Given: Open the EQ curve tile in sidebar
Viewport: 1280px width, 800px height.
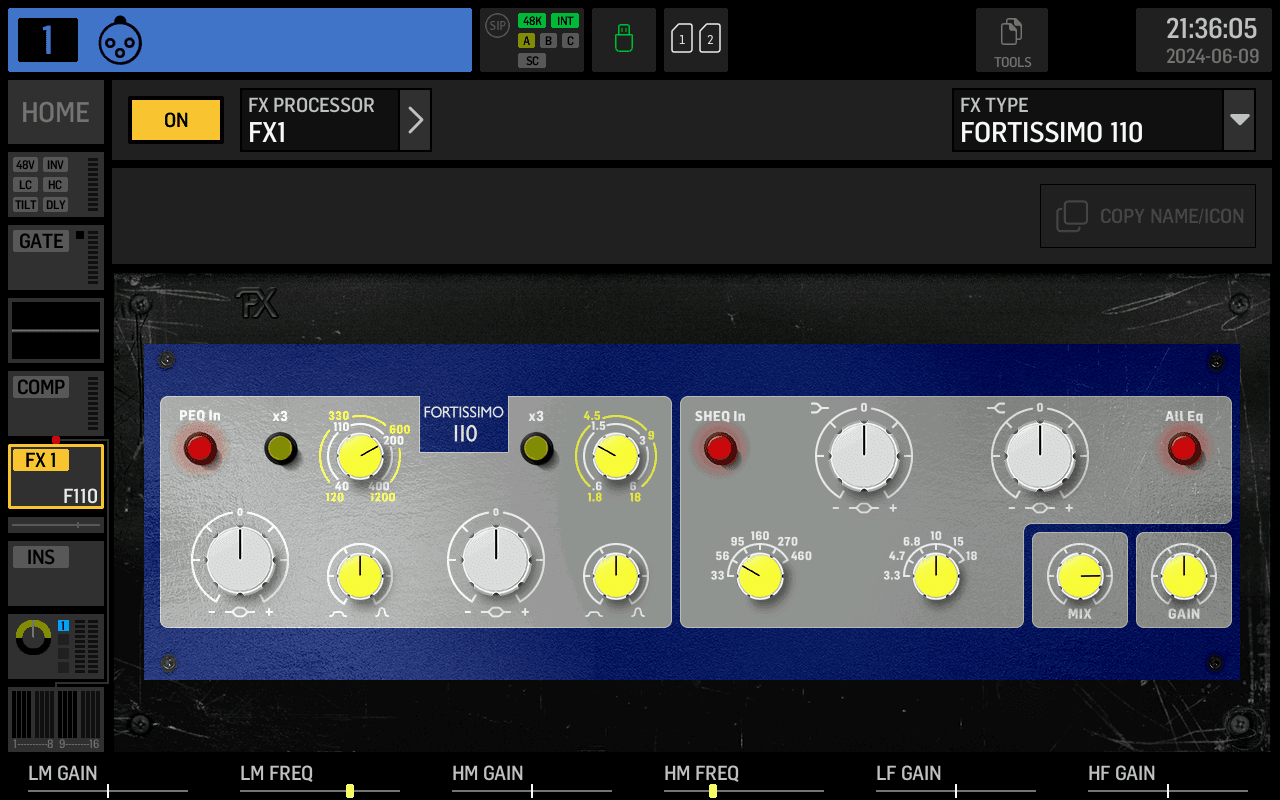Looking at the screenshot, I should [x=56, y=330].
